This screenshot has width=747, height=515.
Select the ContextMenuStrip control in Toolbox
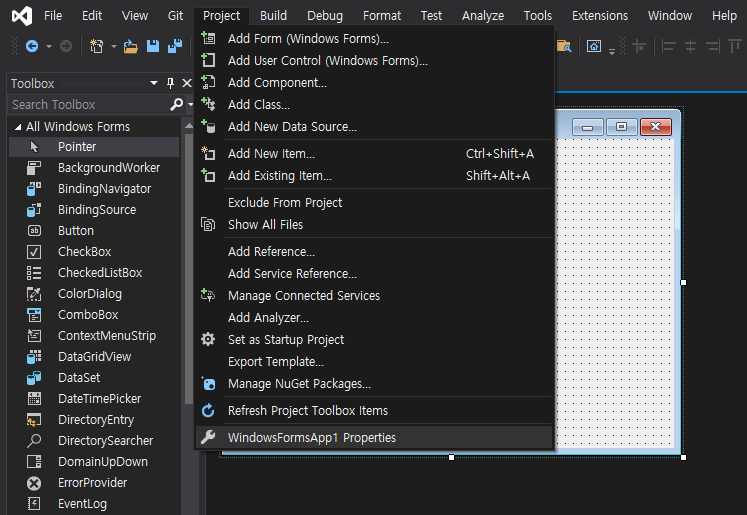pyautogui.click(x=94, y=336)
